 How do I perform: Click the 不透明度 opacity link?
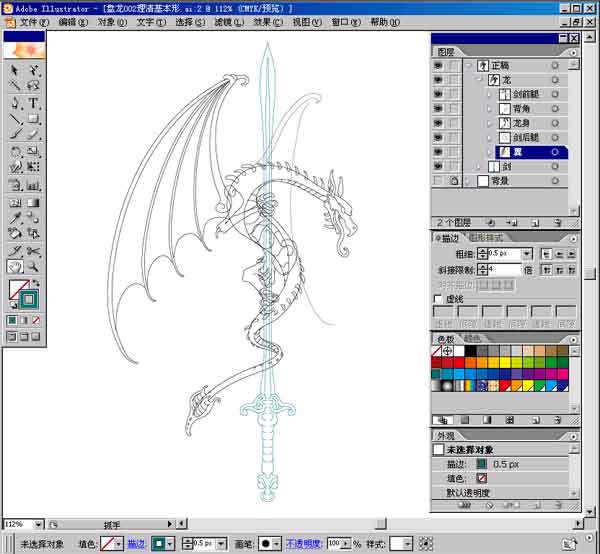point(304,544)
